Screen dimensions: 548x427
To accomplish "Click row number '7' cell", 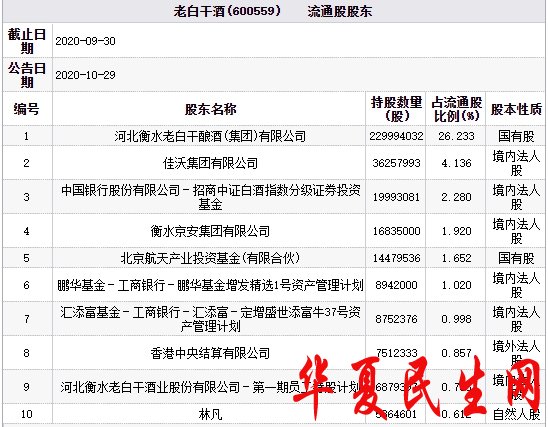I will [27, 319].
